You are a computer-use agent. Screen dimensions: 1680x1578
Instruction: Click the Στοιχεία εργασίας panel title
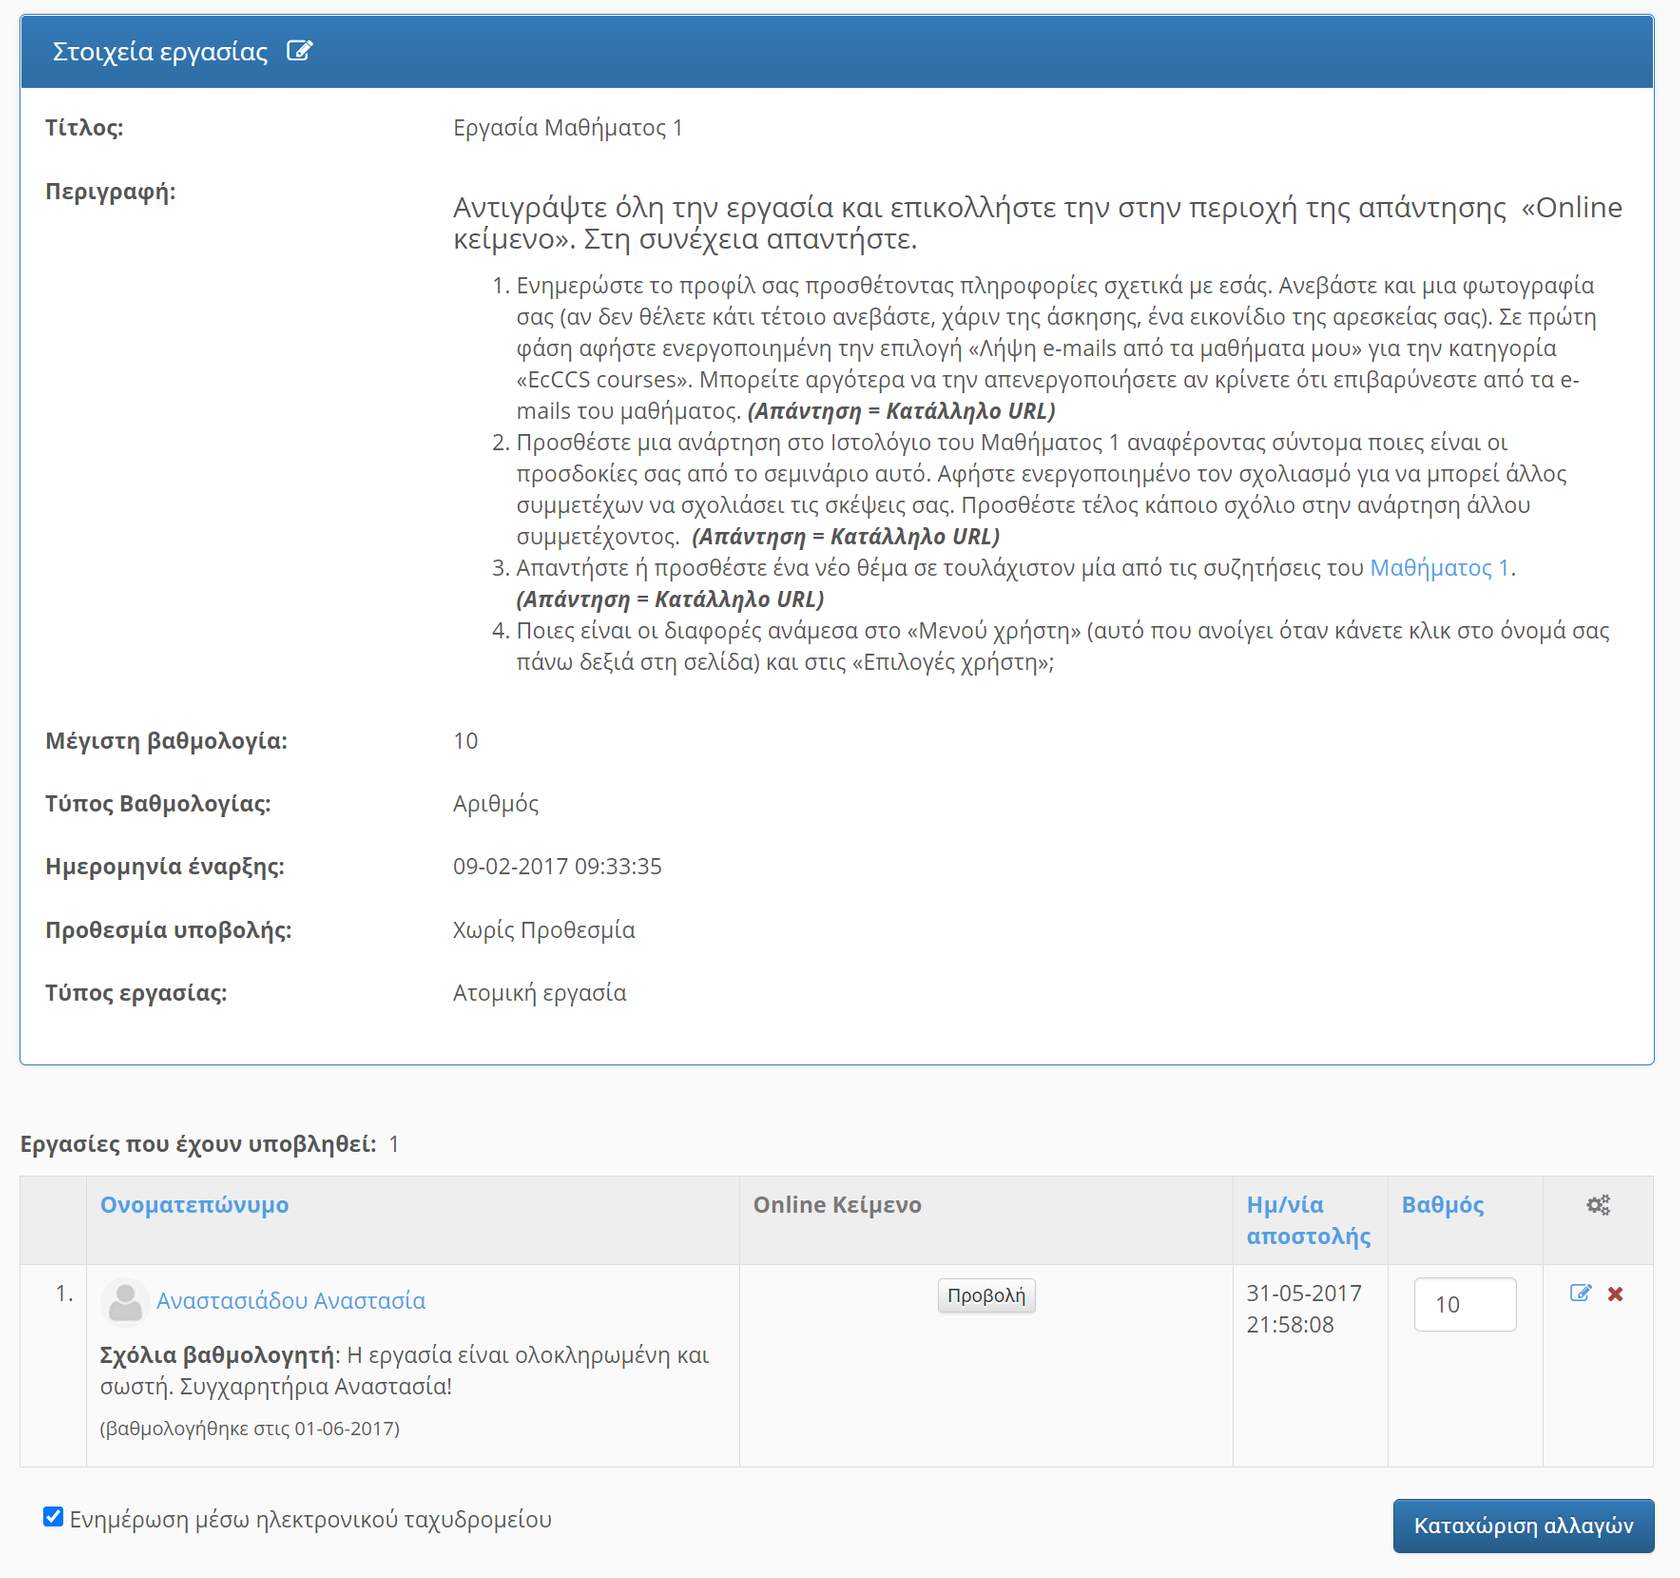160,52
